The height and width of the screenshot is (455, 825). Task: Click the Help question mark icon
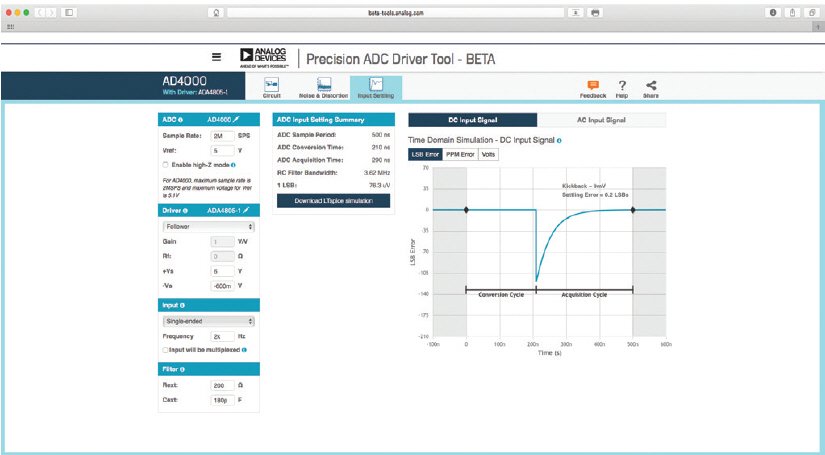(x=622, y=88)
